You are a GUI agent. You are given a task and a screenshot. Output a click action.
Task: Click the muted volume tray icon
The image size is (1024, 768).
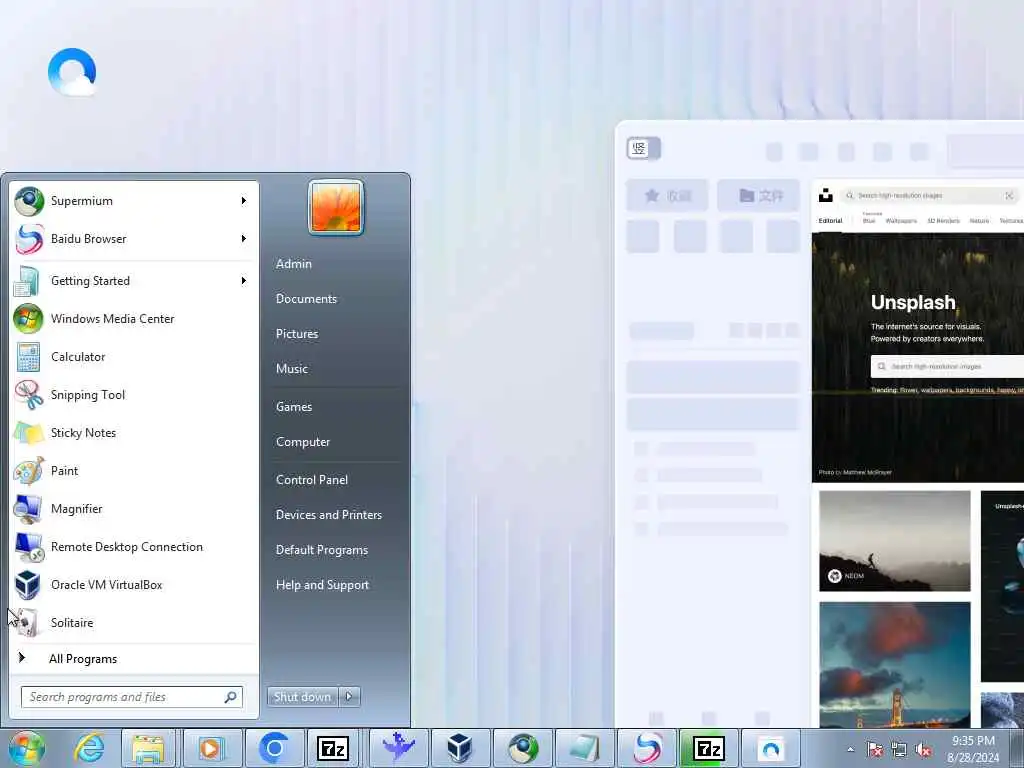click(923, 749)
